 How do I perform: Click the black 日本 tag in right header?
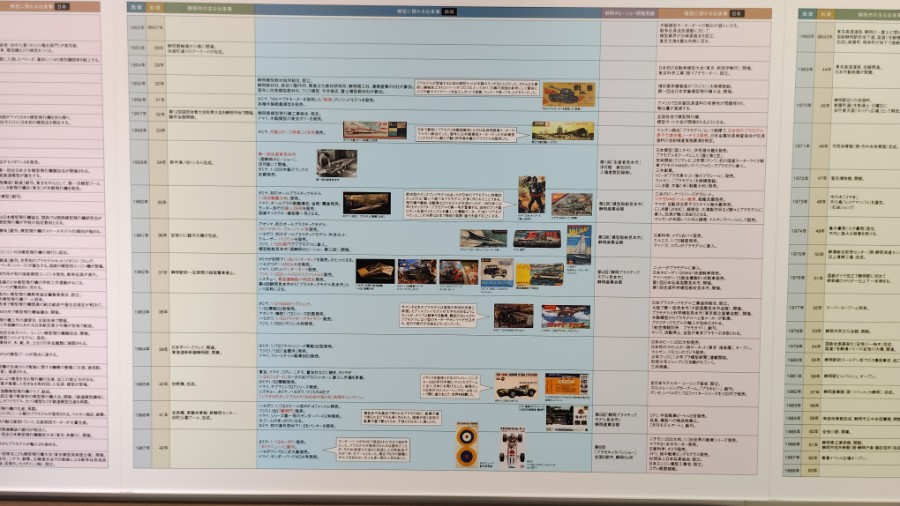tap(736, 14)
